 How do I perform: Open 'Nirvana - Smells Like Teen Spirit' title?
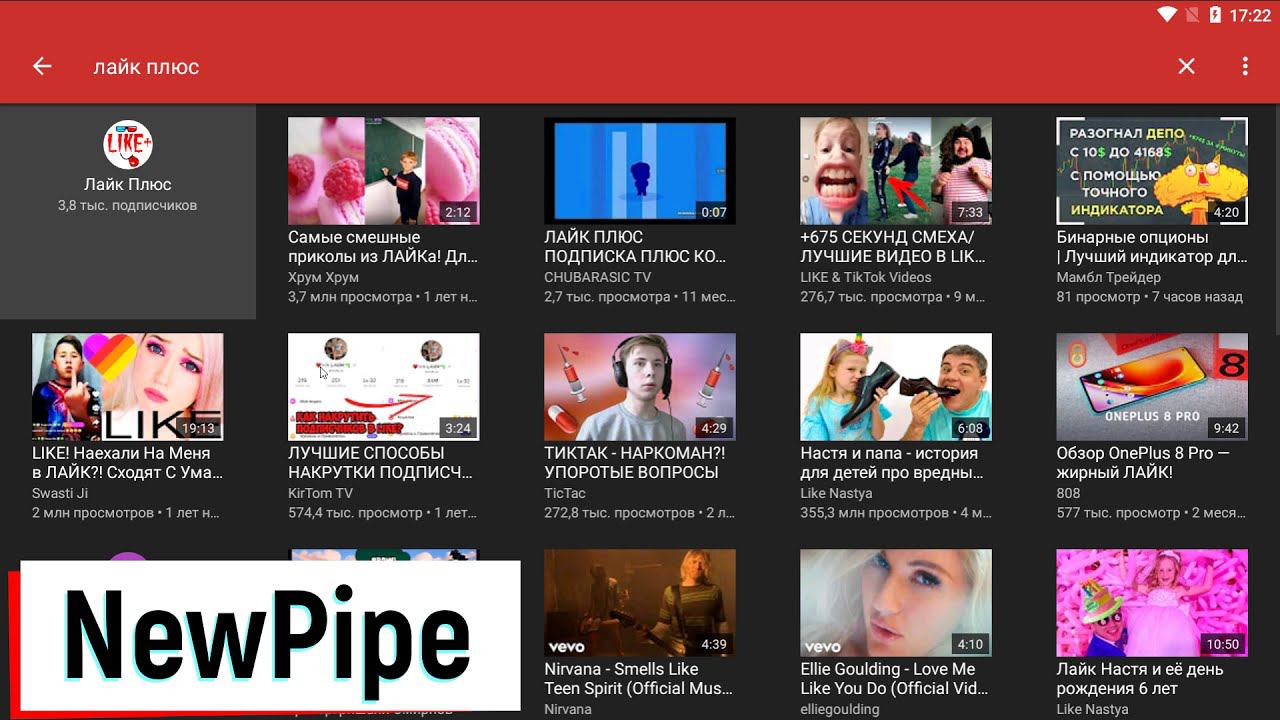[x=638, y=679]
